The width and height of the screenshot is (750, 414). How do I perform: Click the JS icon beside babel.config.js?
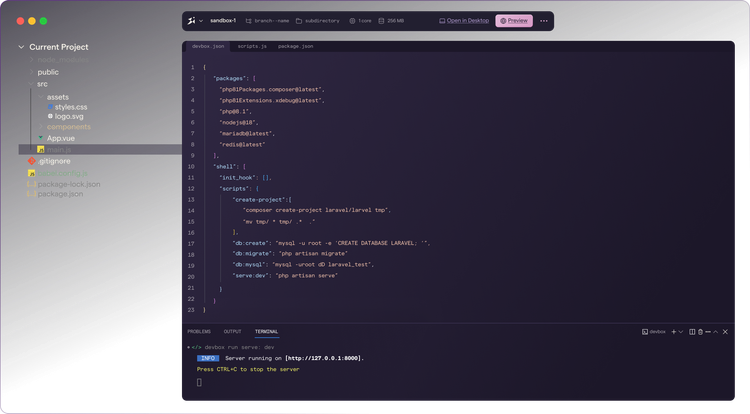[32, 173]
